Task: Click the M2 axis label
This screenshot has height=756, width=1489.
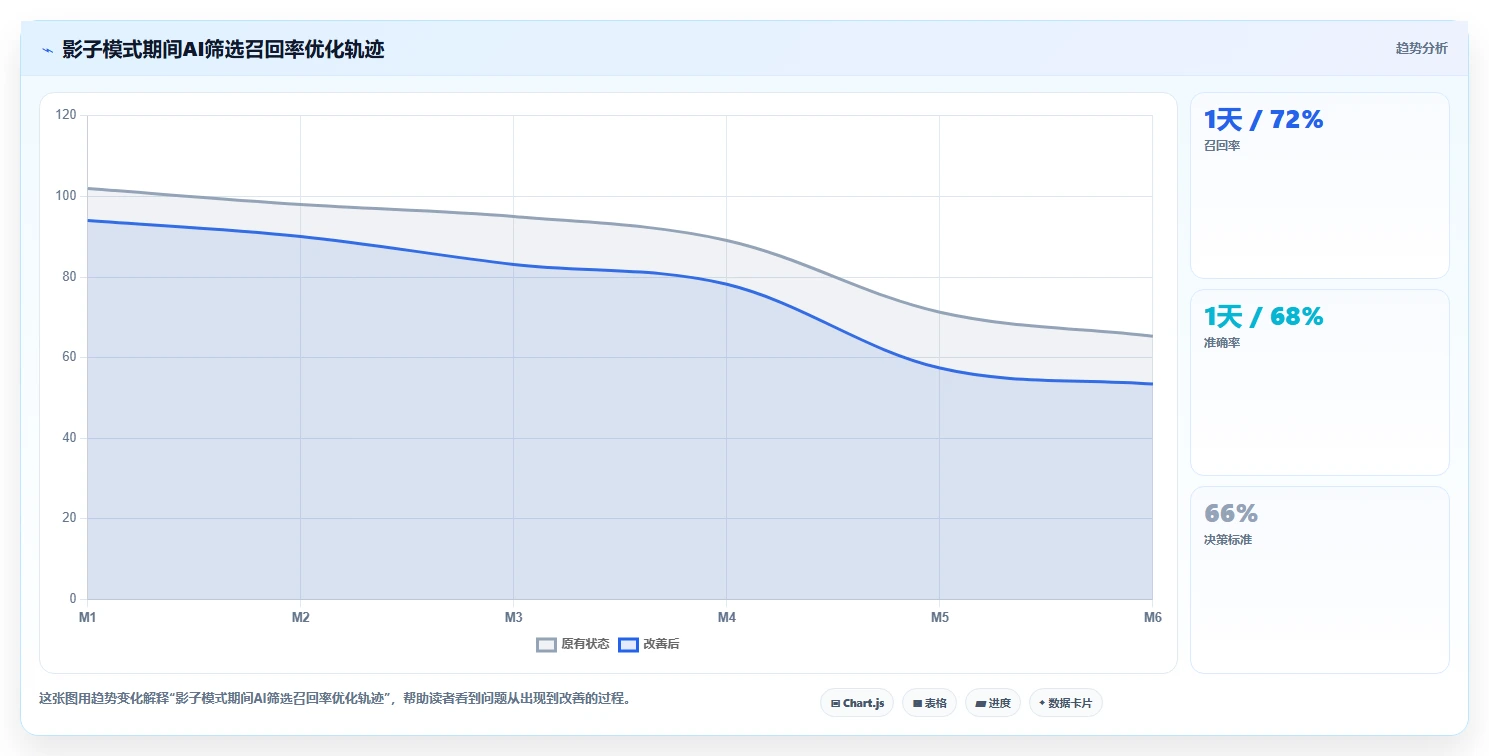Action: 301,617
